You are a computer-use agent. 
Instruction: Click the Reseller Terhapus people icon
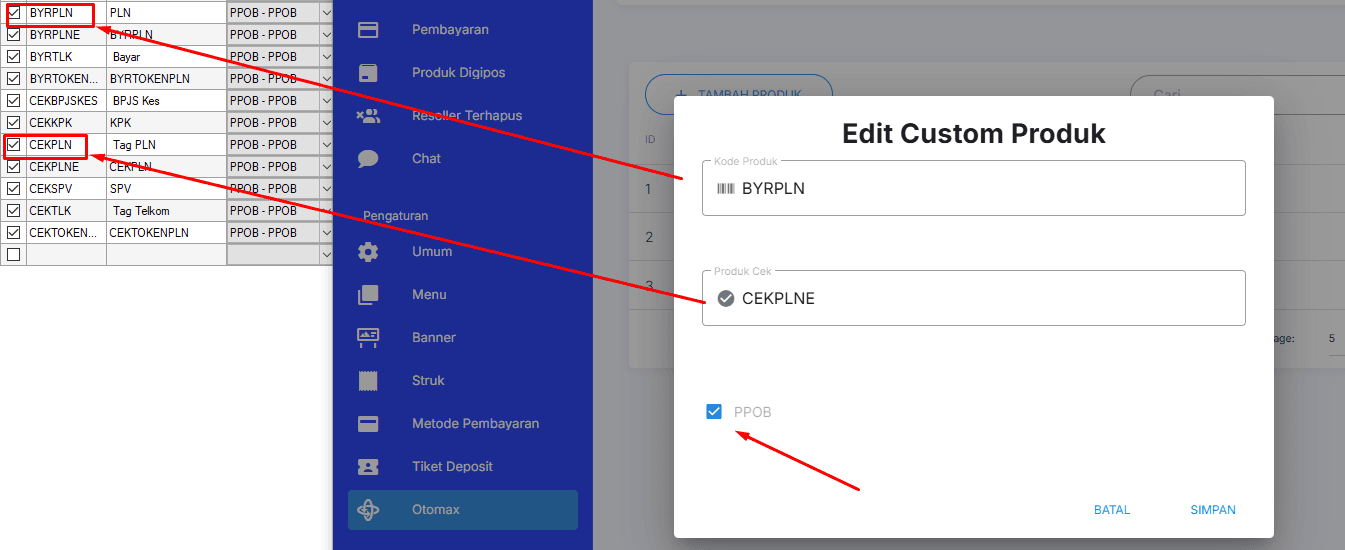(x=368, y=116)
